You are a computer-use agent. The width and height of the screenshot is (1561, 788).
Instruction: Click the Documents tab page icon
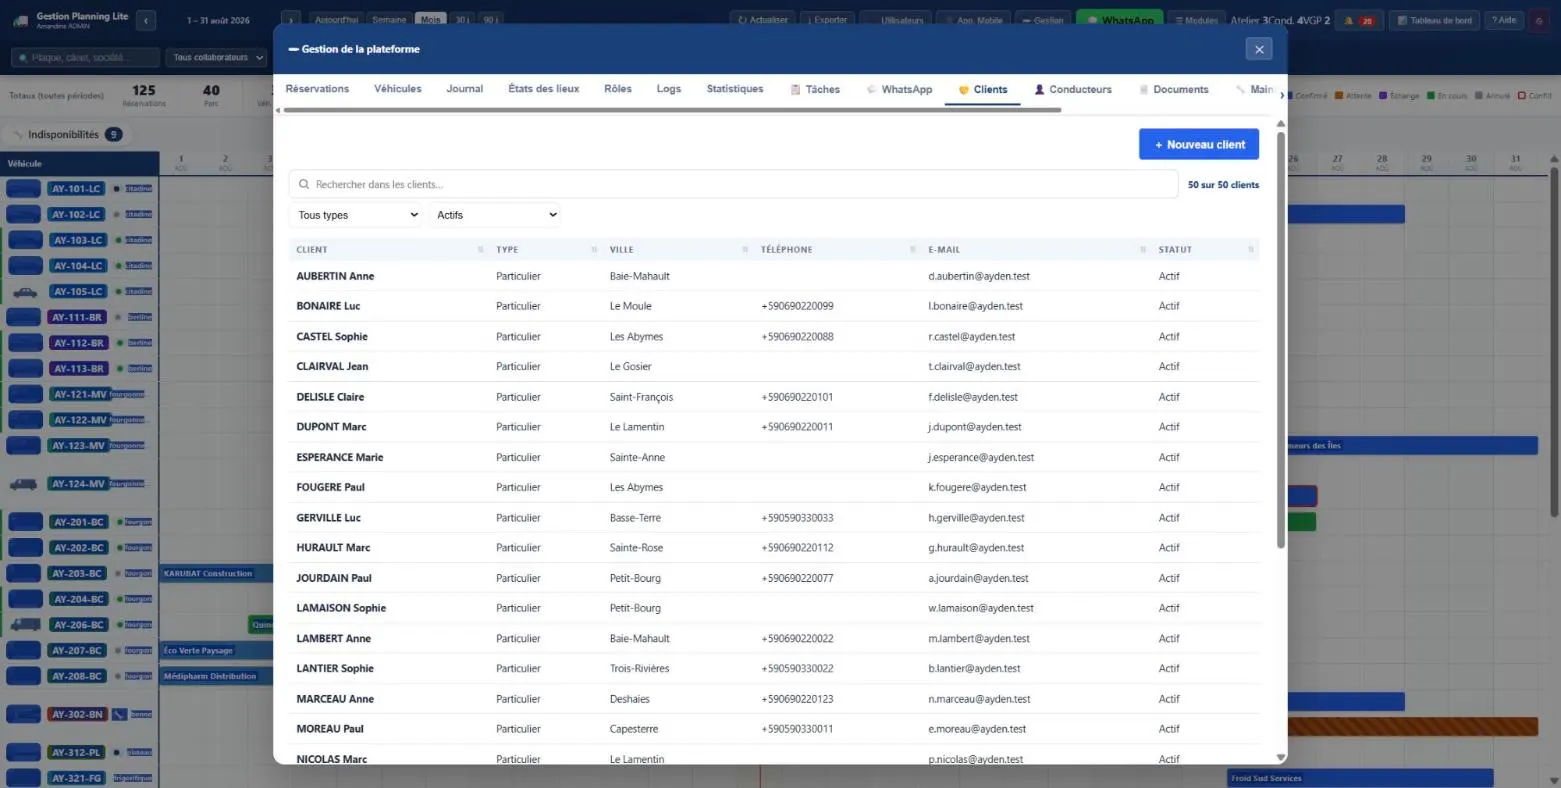(1143, 90)
